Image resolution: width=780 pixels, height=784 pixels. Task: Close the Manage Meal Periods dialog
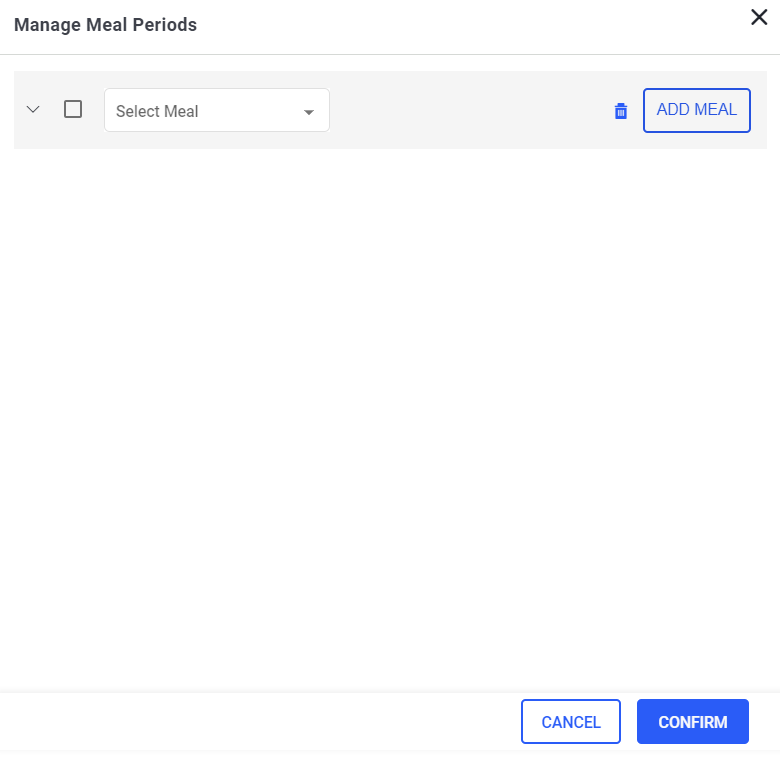point(759,17)
